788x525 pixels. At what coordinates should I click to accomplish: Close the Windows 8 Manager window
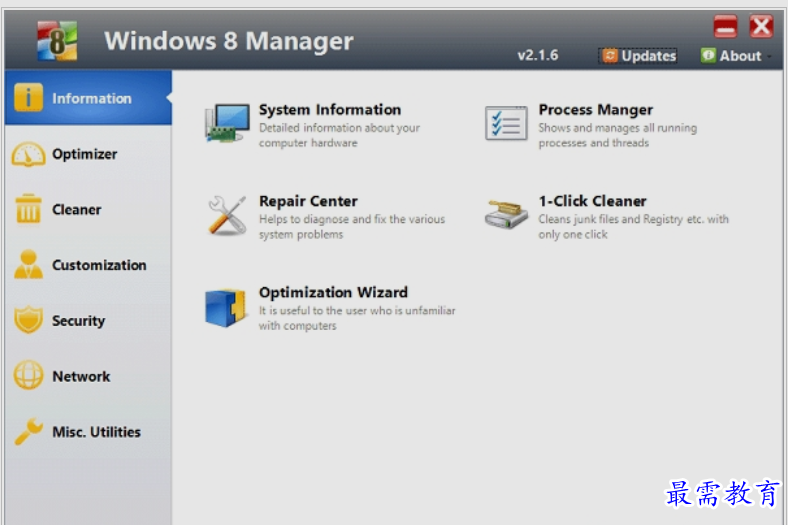pos(761,26)
